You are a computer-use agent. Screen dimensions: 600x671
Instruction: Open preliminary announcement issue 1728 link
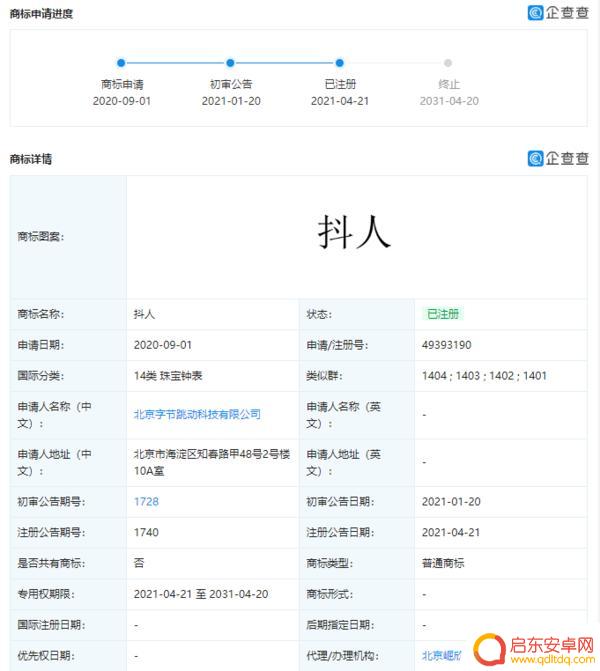tap(146, 502)
